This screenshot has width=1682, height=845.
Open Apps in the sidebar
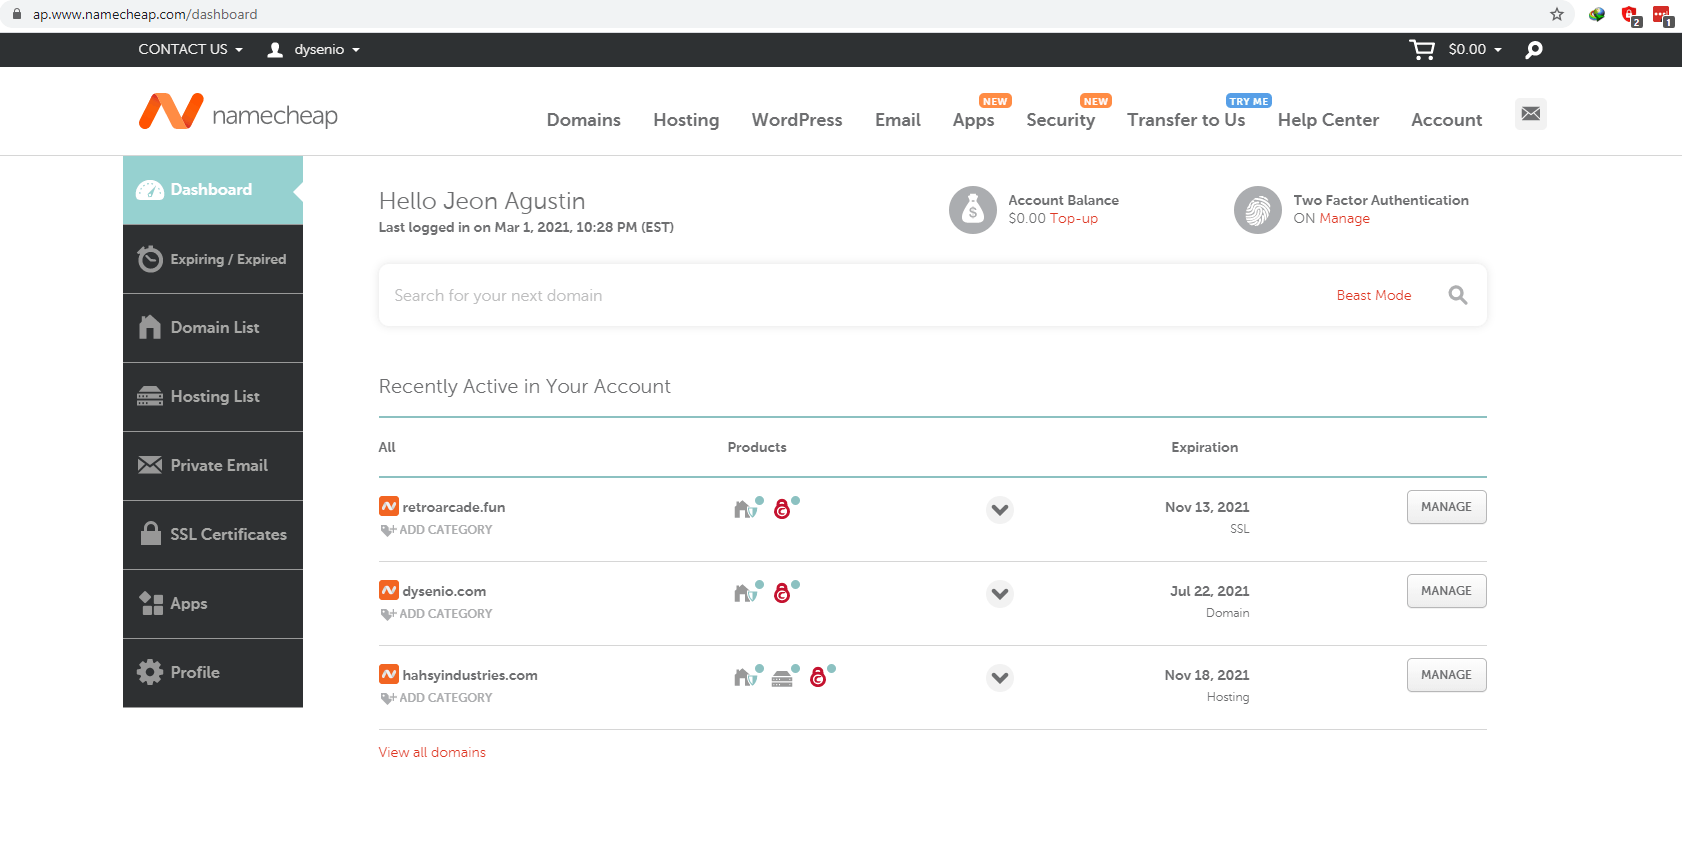pyautogui.click(x=213, y=604)
